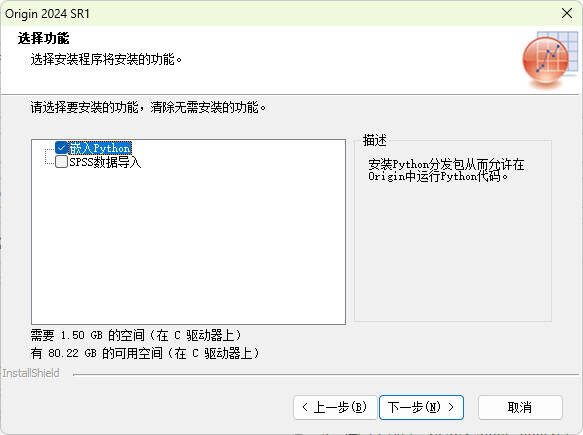Click the Python description text in 描述 panel
This screenshot has width=583, height=435.
[446, 170]
